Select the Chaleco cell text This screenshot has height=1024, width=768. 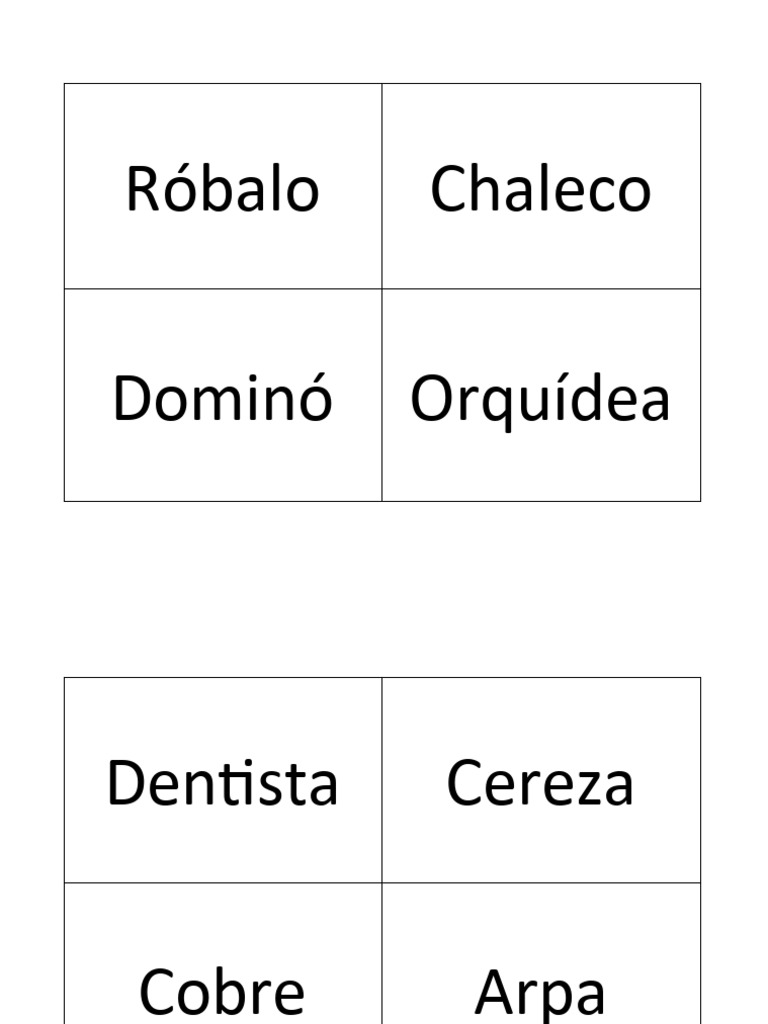click(540, 189)
